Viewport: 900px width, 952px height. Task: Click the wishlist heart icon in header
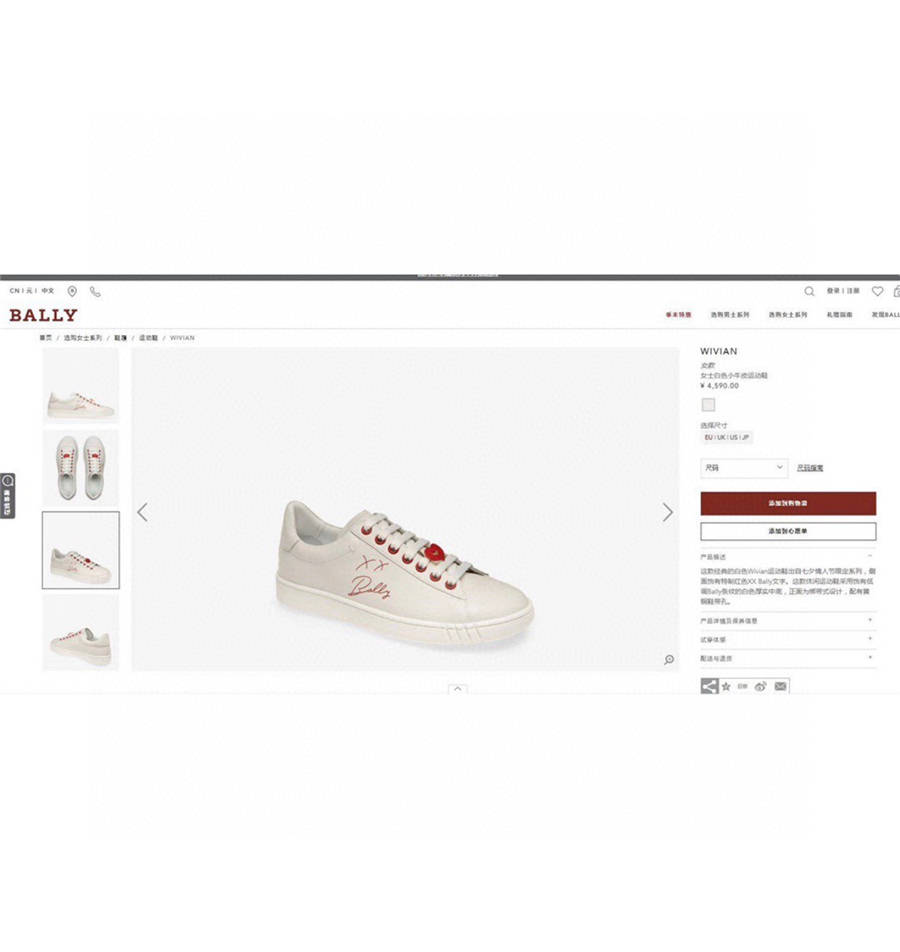click(x=877, y=291)
